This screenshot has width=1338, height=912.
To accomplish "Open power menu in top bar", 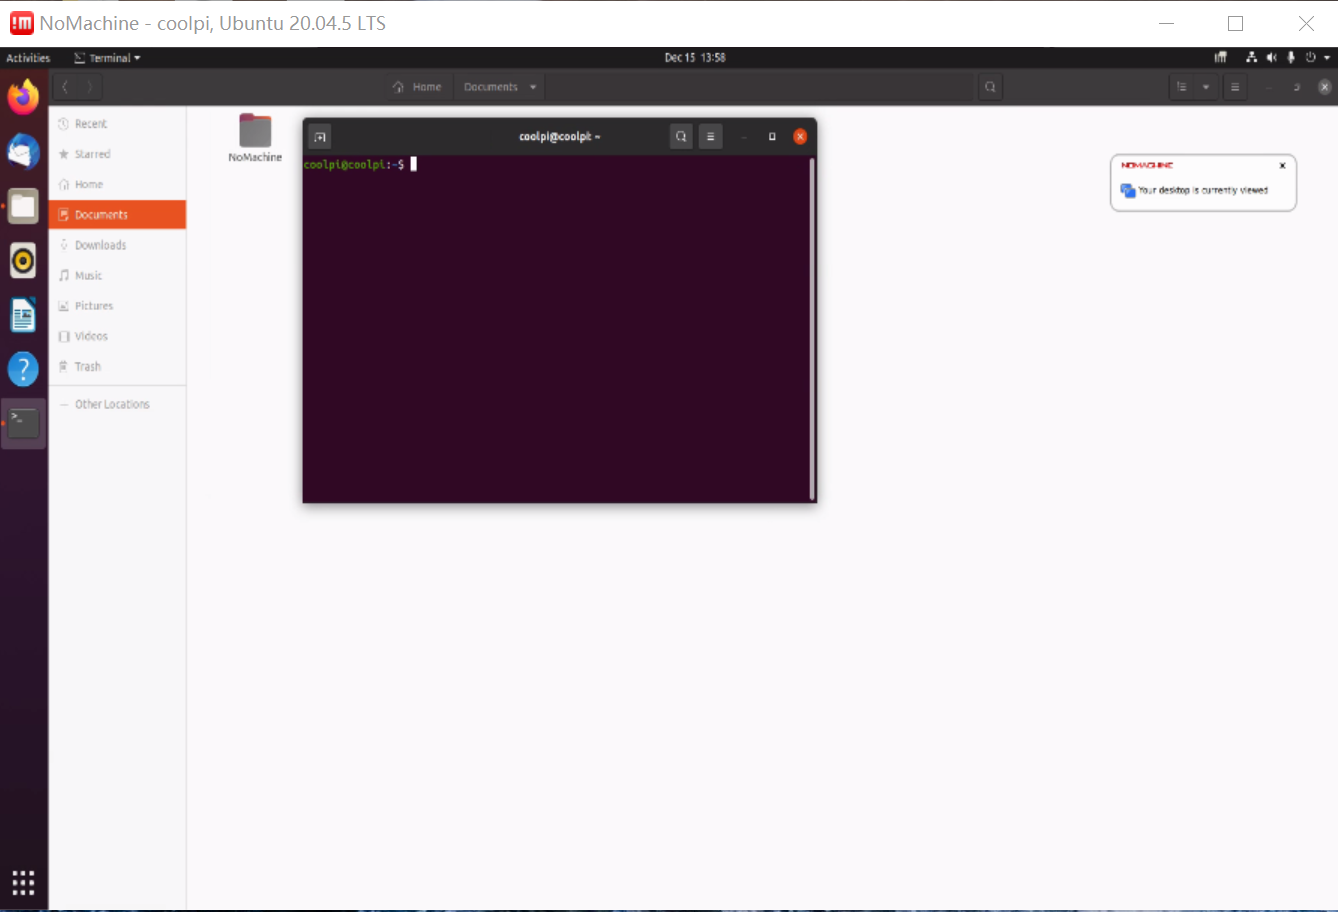I will (x=1310, y=58).
